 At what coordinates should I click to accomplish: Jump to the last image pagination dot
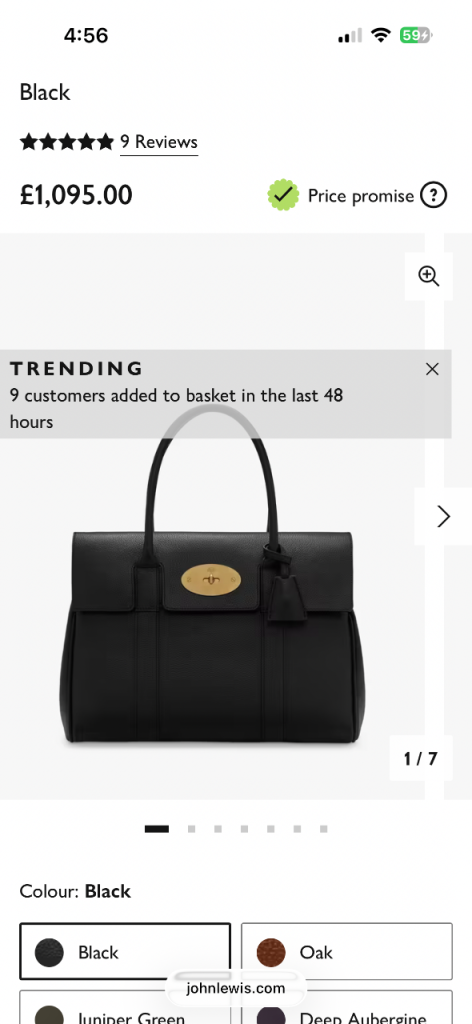(323, 829)
